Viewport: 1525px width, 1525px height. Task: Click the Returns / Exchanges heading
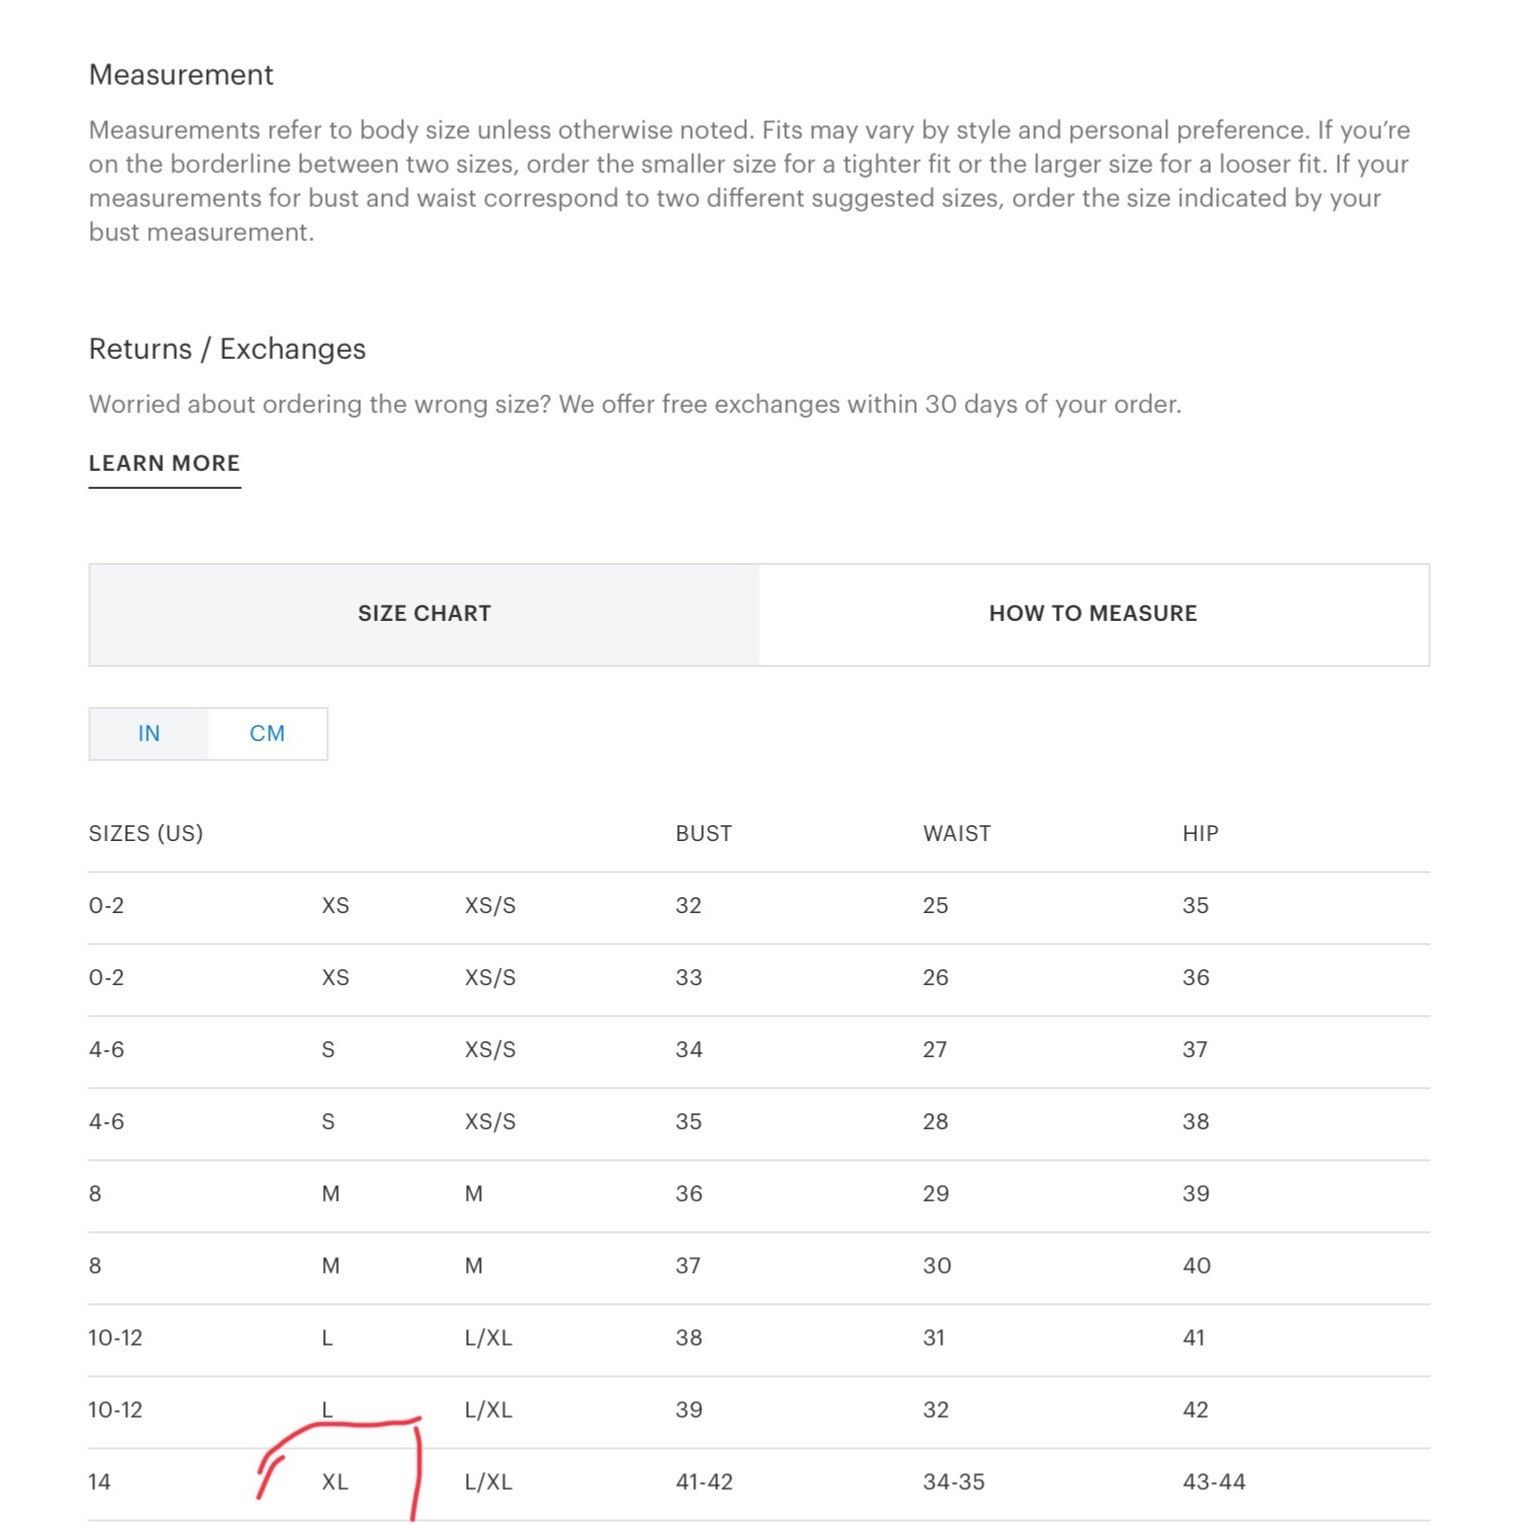227,349
